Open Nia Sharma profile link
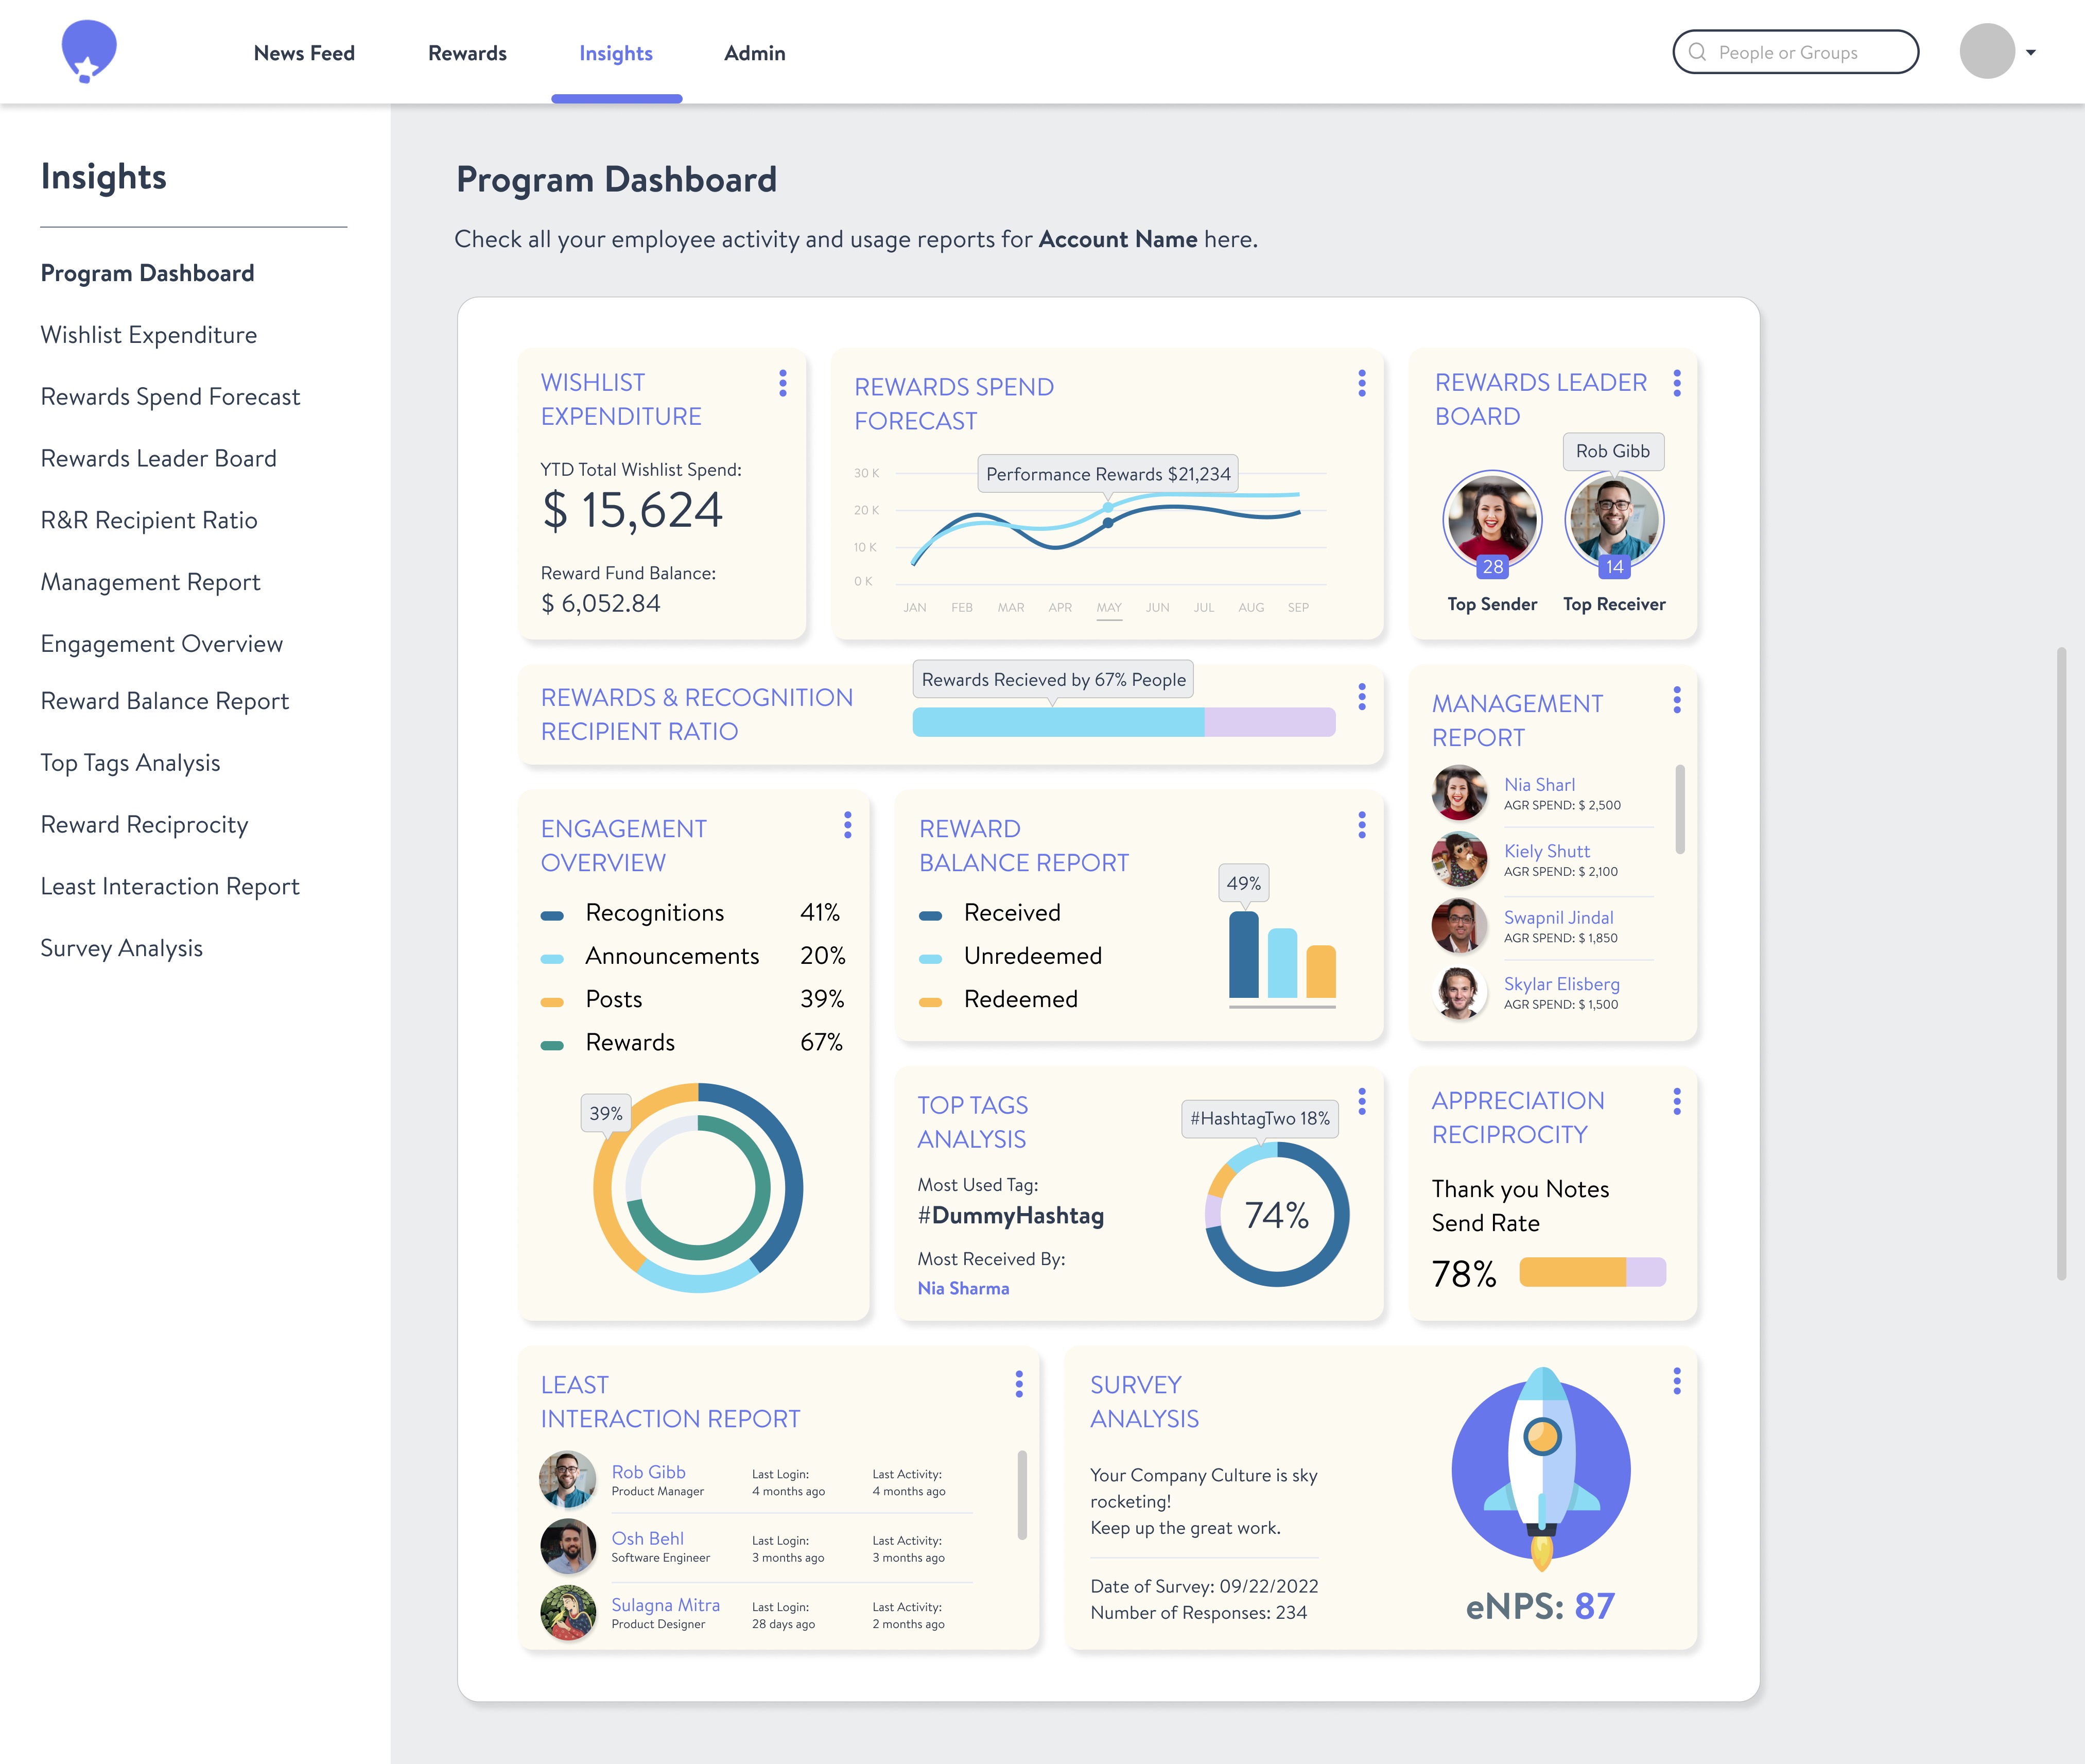Image resolution: width=2085 pixels, height=1764 pixels. coord(963,1288)
